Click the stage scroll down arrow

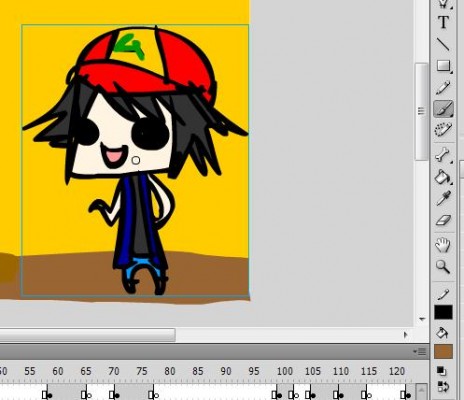422,319
